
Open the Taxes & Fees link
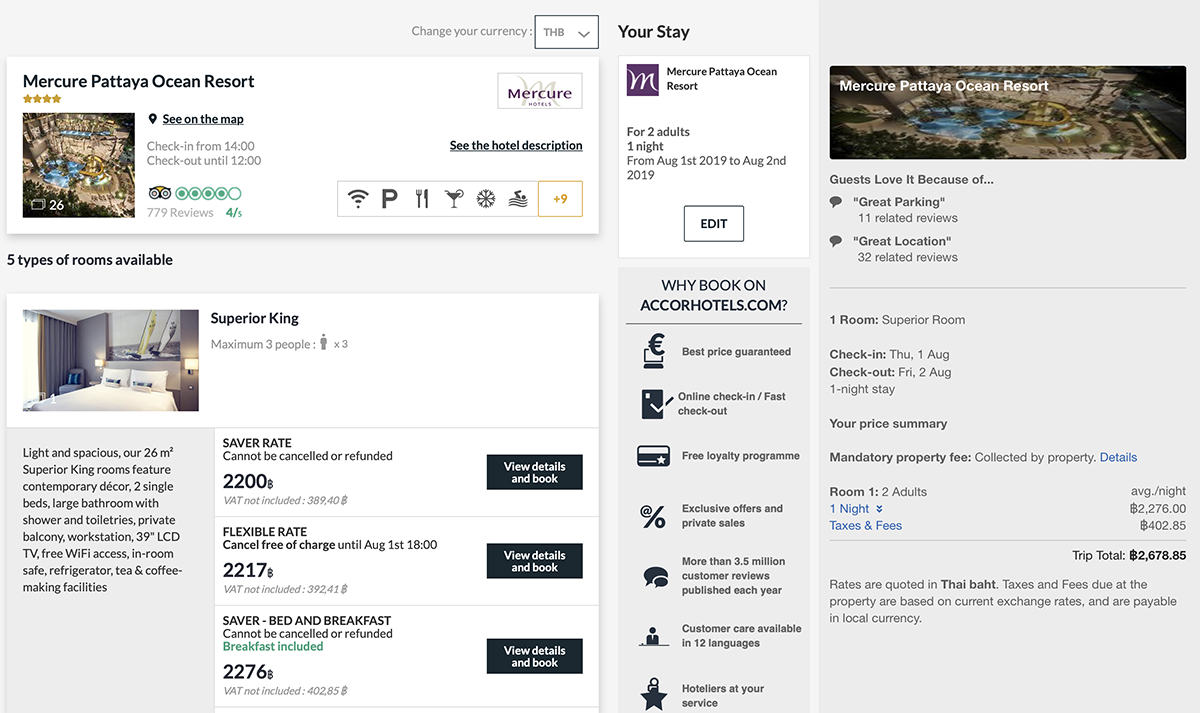point(866,525)
